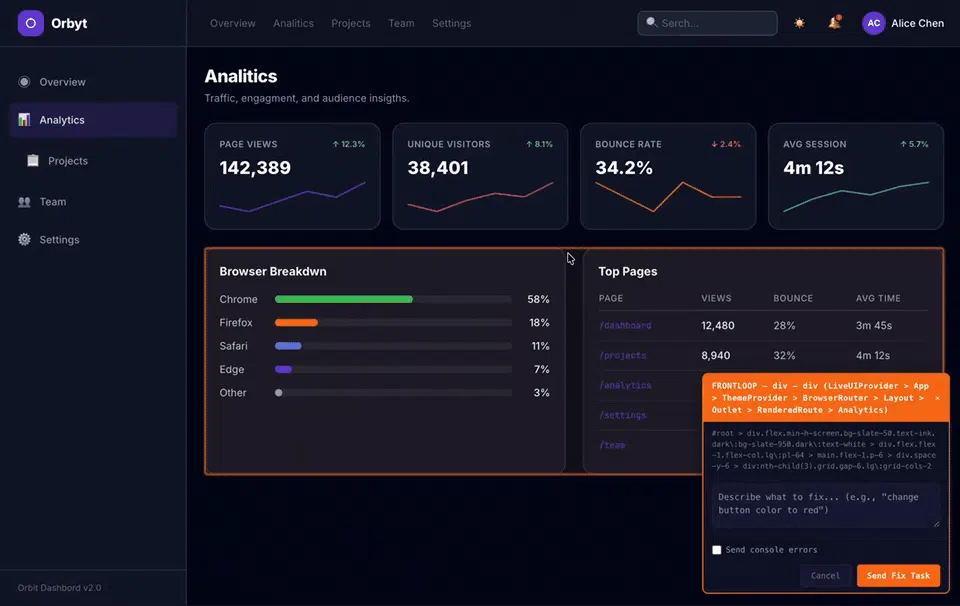Viewport: 960px width, 606px height.
Task: Click the Other browser progress bar
Action: point(393,393)
